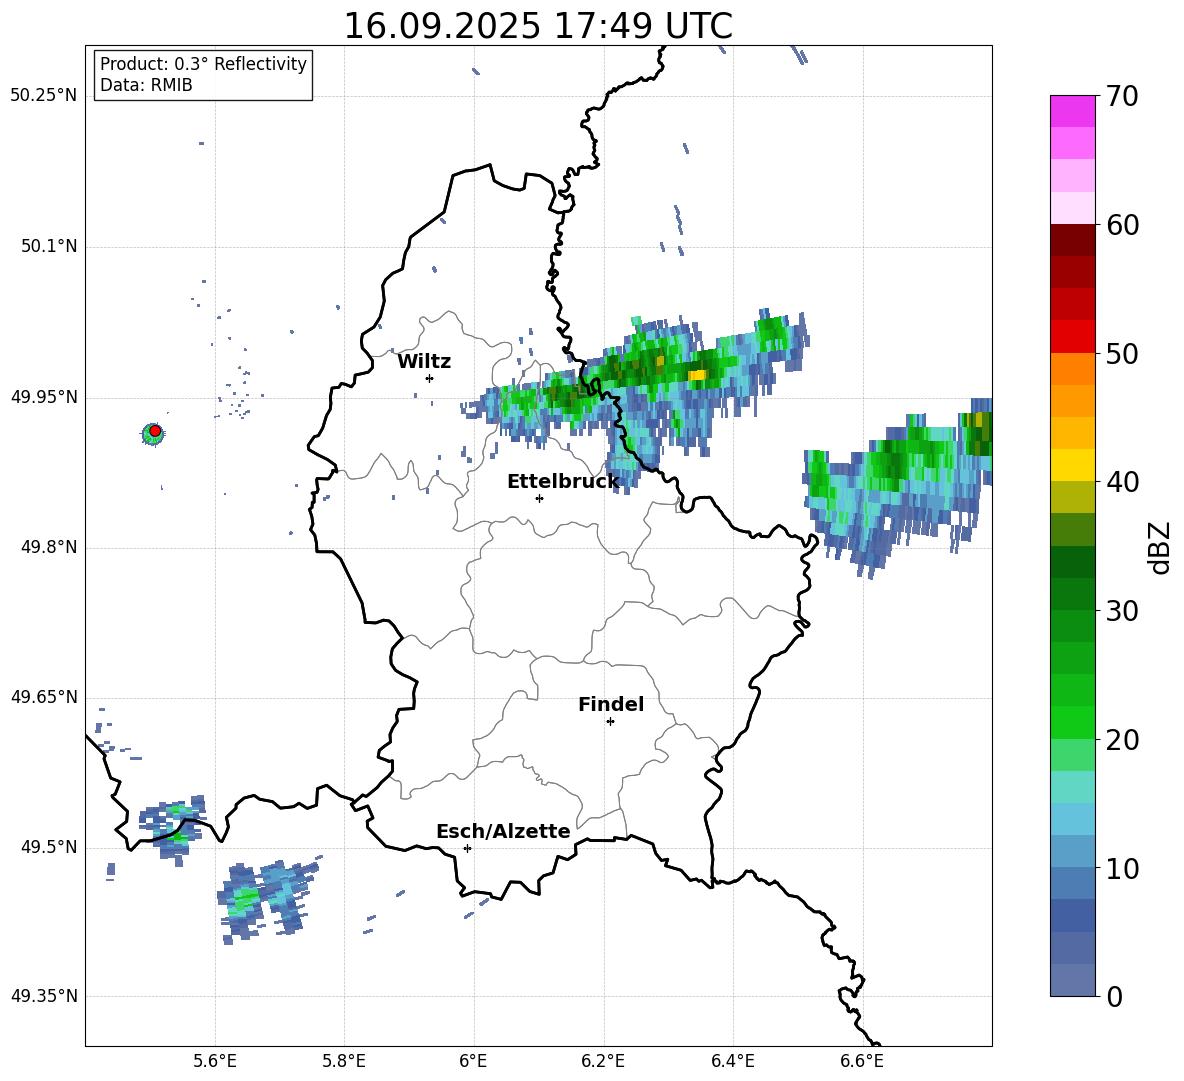
Task: Click the title 16.09.2025 17:49 UTC
Action: (538, 26)
